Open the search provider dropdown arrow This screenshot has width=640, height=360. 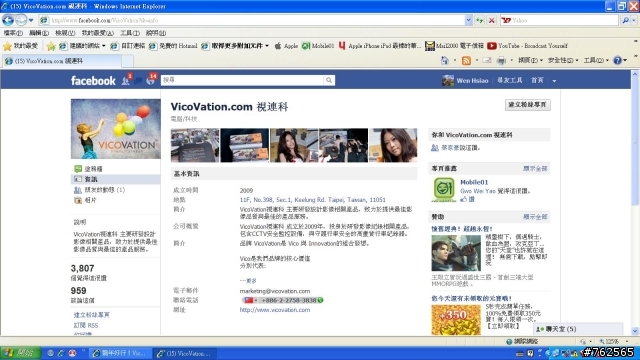pyautogui.click(x=633, y=20)
